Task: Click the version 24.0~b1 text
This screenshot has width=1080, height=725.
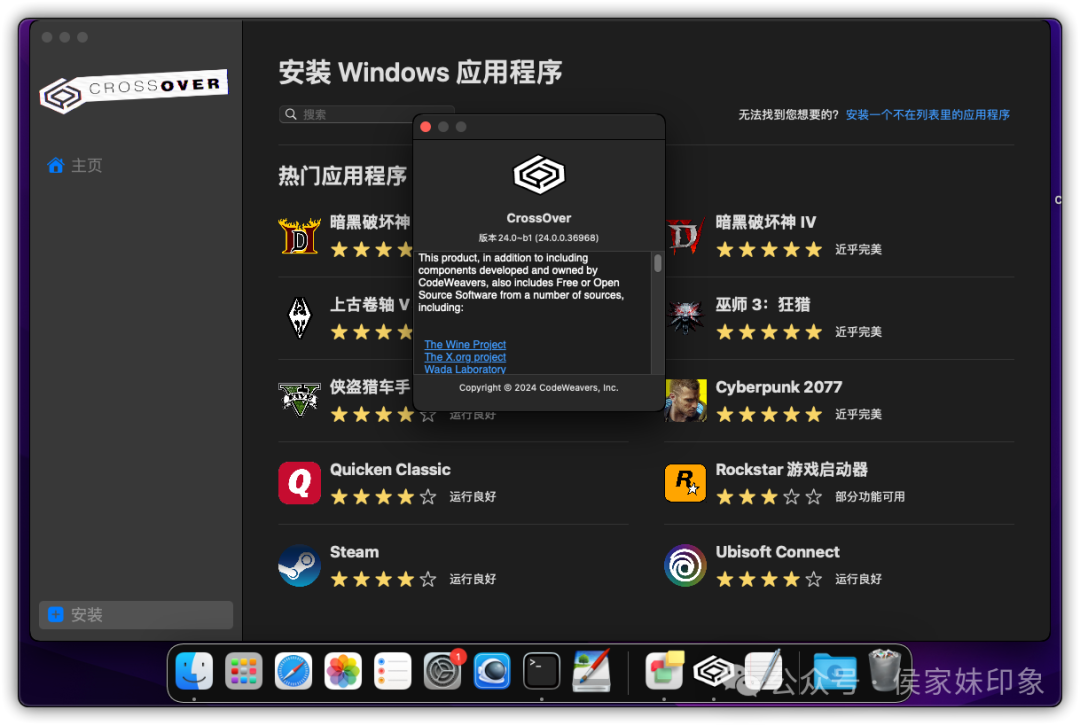Action: 539,238
